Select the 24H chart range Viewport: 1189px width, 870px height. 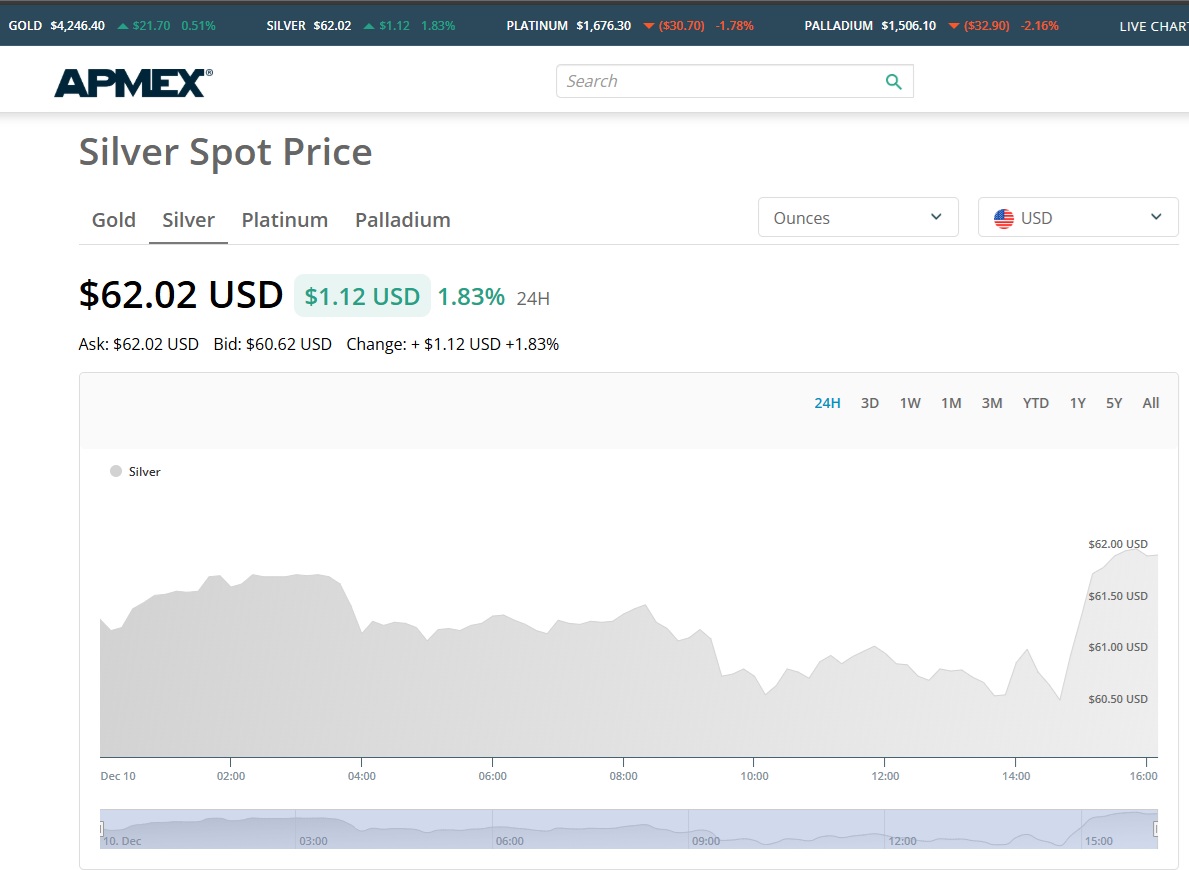pos(827,403)
